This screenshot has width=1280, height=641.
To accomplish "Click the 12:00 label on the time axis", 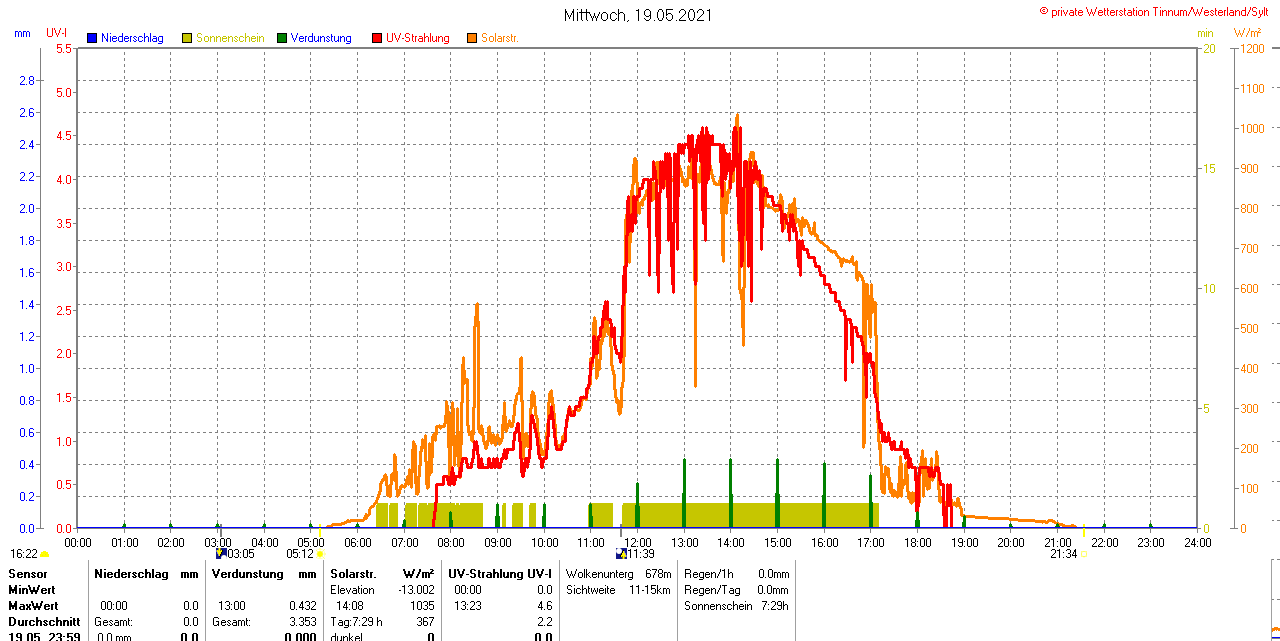I will (638, 542).
